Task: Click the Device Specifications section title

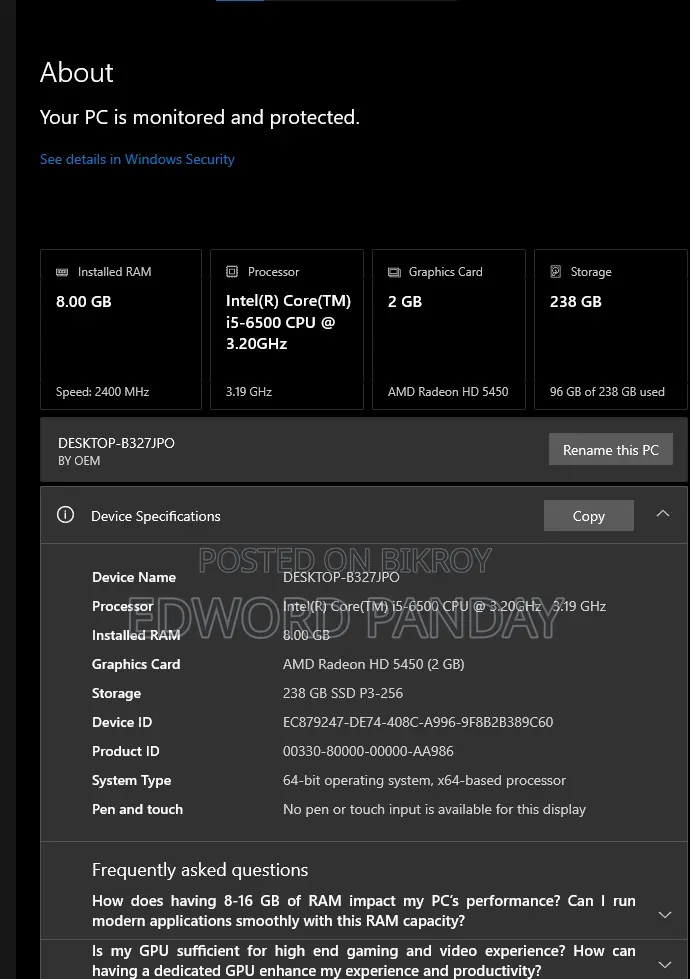Action: coord(155,516)
